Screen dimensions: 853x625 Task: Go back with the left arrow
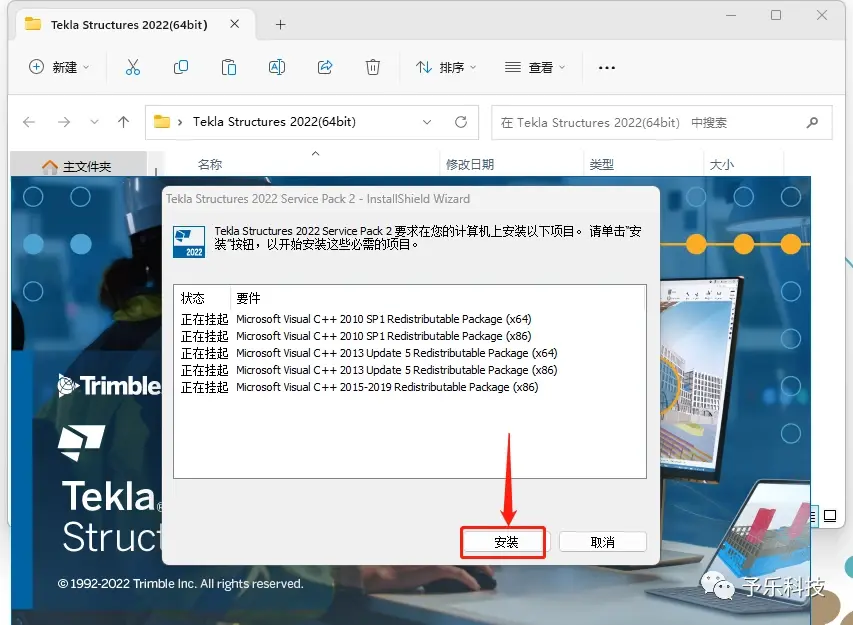[29, 122]
